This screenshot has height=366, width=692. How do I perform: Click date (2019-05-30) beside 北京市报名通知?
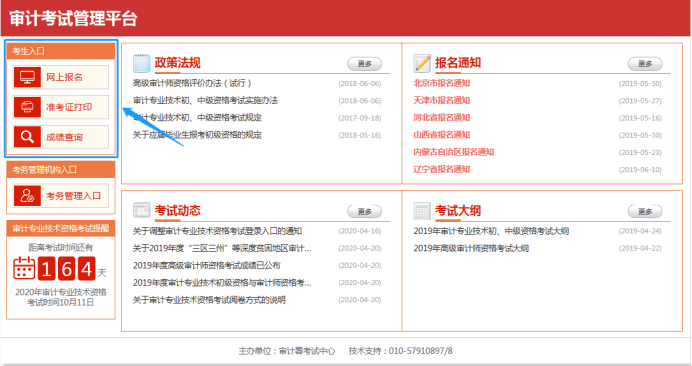(640, 83)
